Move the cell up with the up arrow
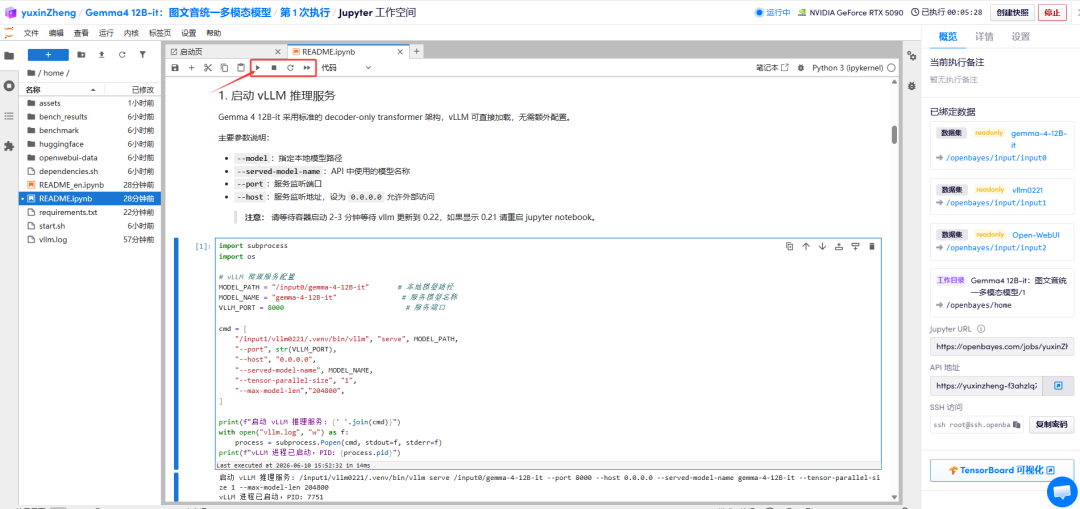The height and width of the screenshot is (509, 1080). click(x=806, y=246)
